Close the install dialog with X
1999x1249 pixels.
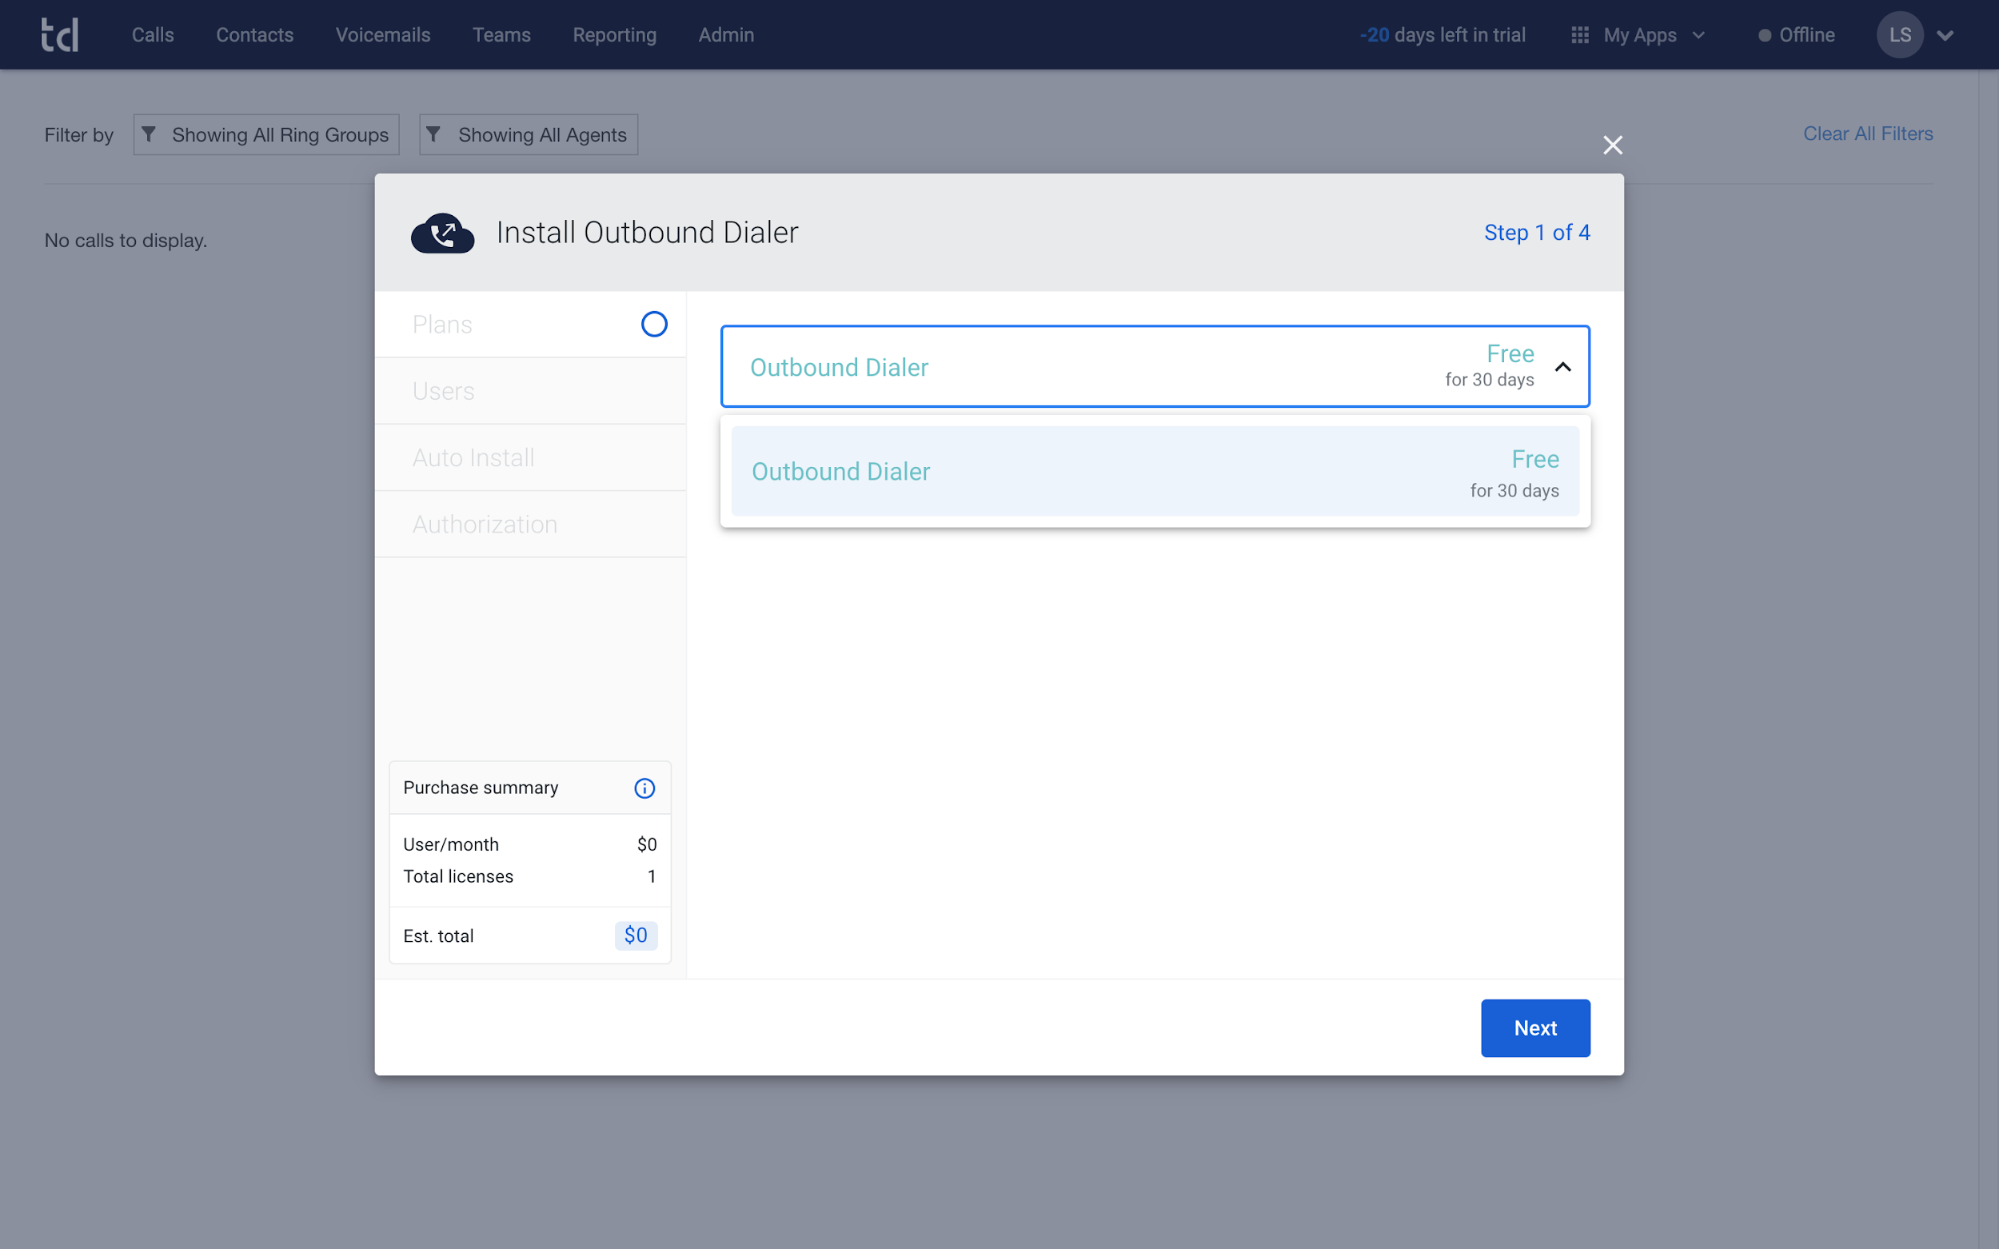pos(1612,145)
